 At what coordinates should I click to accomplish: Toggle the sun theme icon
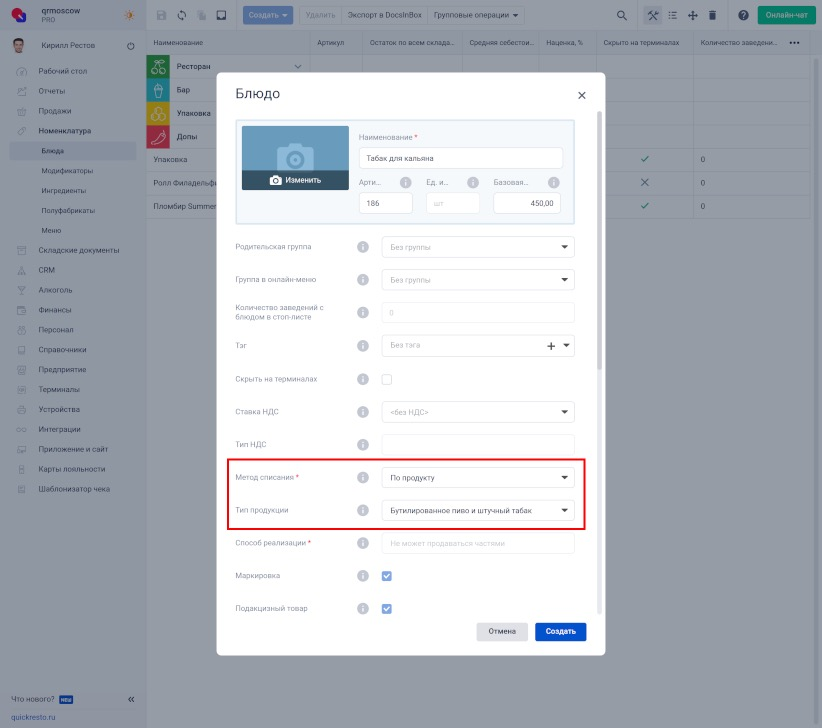[x=129, y=15]
